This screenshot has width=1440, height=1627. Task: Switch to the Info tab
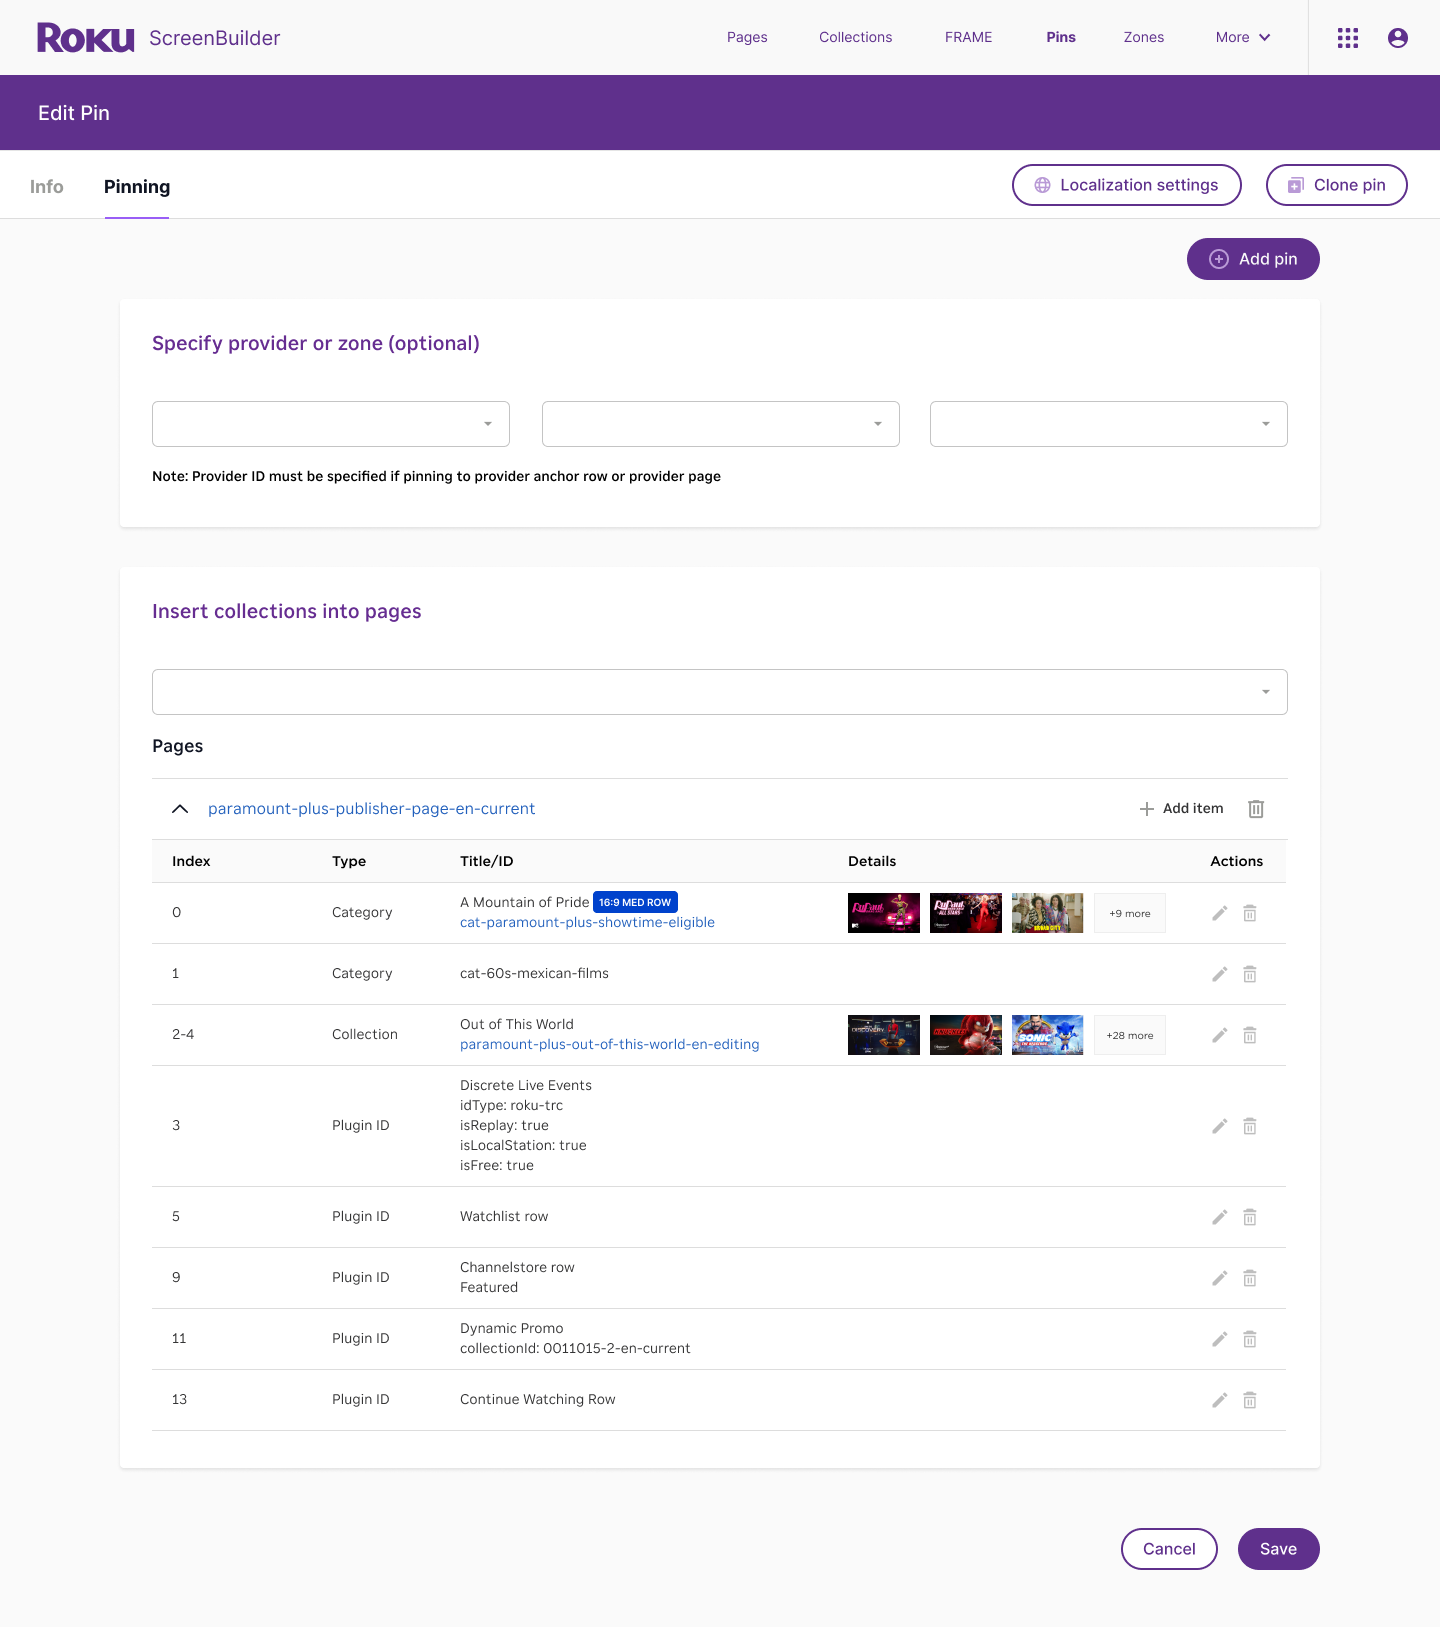click(x=46, y=187)
